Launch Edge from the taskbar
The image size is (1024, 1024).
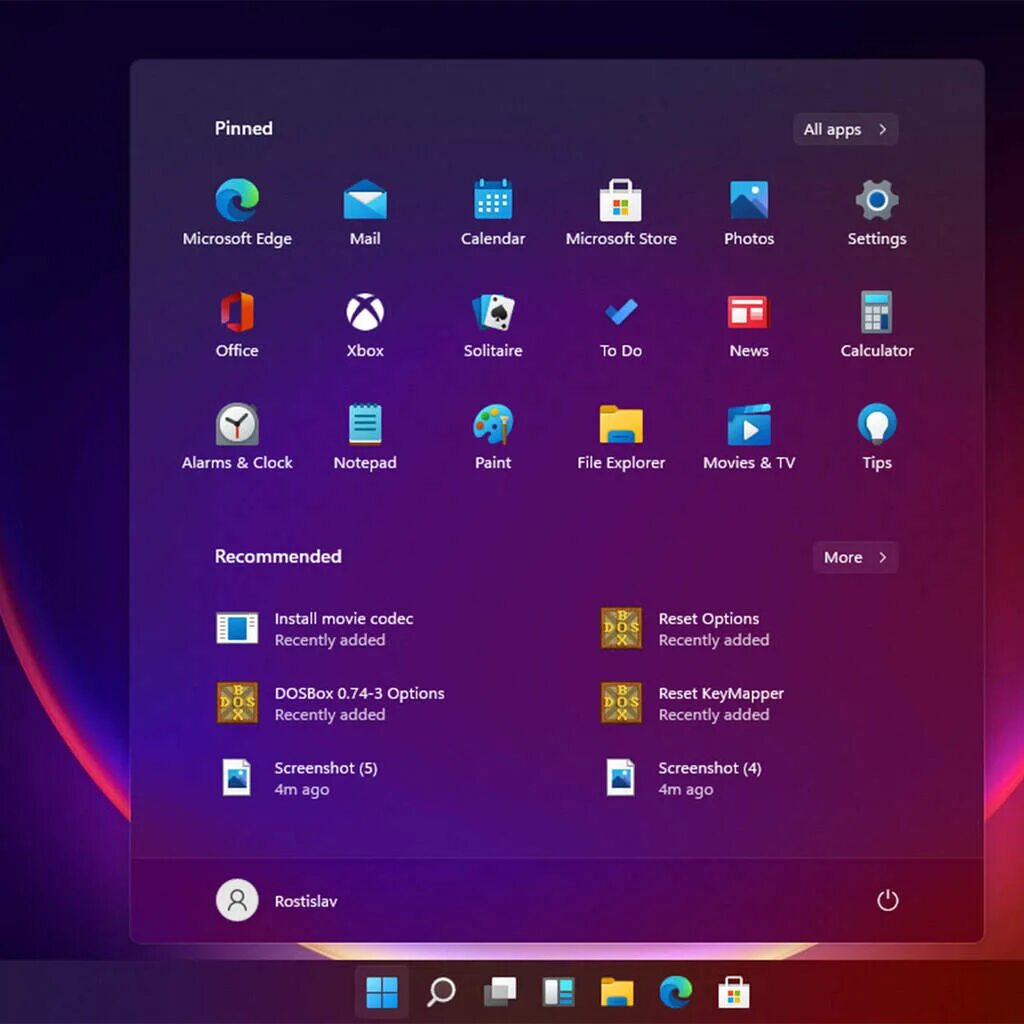pyautogui.click(x=675, y=992)
